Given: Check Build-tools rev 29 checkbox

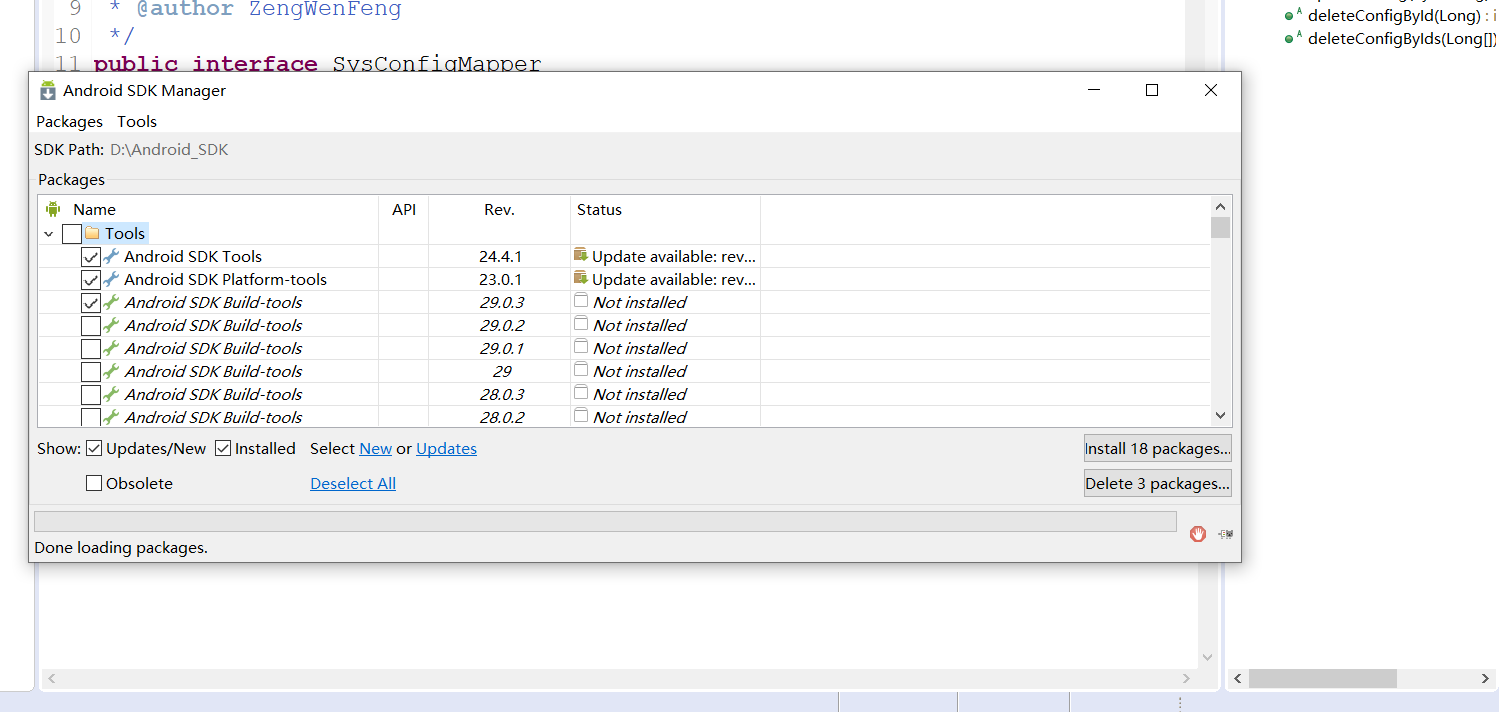Looking at the screenshot, I should [x=90, y=372].
